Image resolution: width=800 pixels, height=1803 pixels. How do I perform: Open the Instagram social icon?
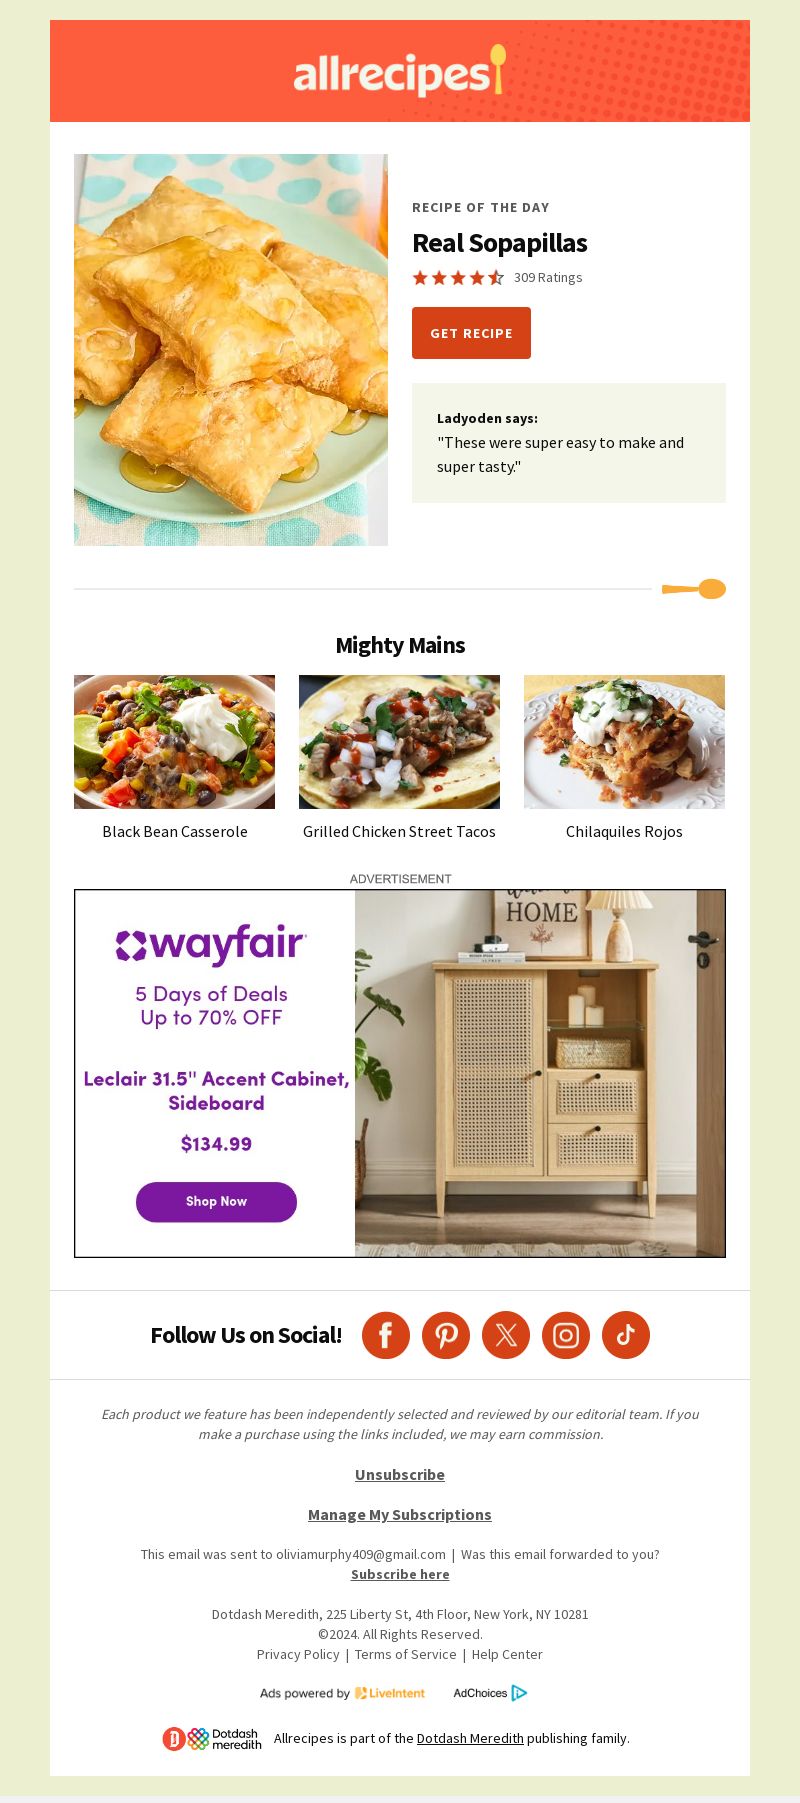point(566,1335)
